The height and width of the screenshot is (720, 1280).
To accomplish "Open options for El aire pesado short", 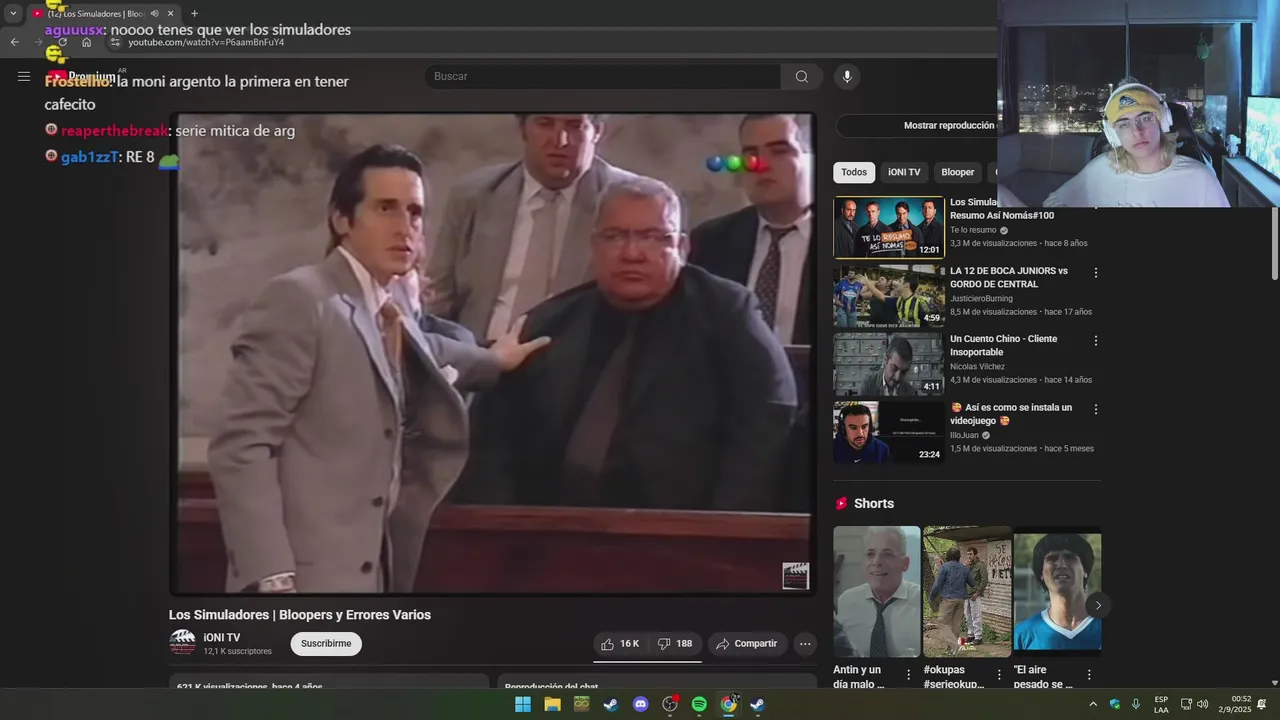I will 1090,675.
